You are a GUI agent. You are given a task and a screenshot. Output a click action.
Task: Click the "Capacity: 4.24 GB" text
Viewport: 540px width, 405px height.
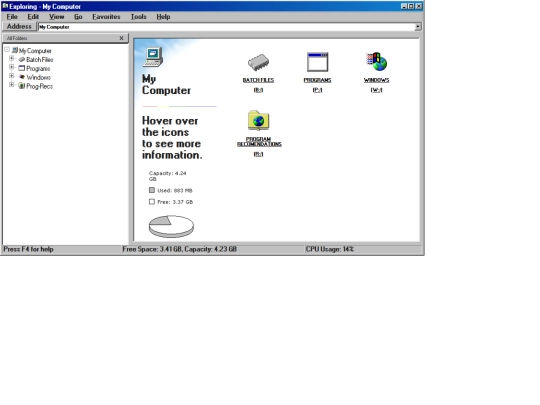(168, 176)
